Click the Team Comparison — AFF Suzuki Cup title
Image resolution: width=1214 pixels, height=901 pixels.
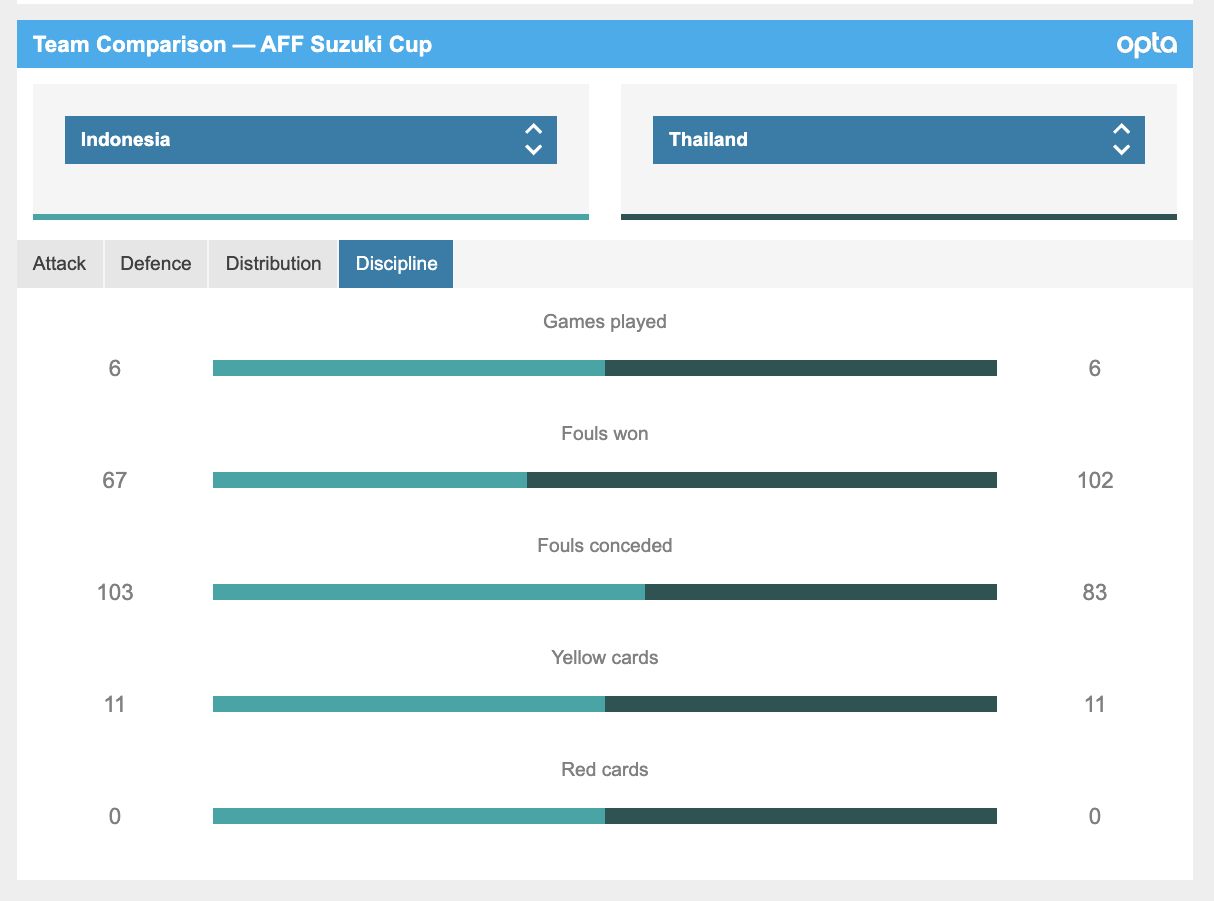point(233,45)
